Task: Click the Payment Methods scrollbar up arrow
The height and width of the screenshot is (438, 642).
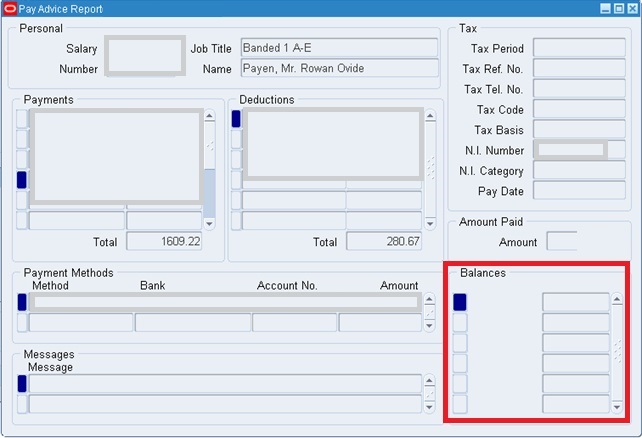Action: [x=429, y=299]
